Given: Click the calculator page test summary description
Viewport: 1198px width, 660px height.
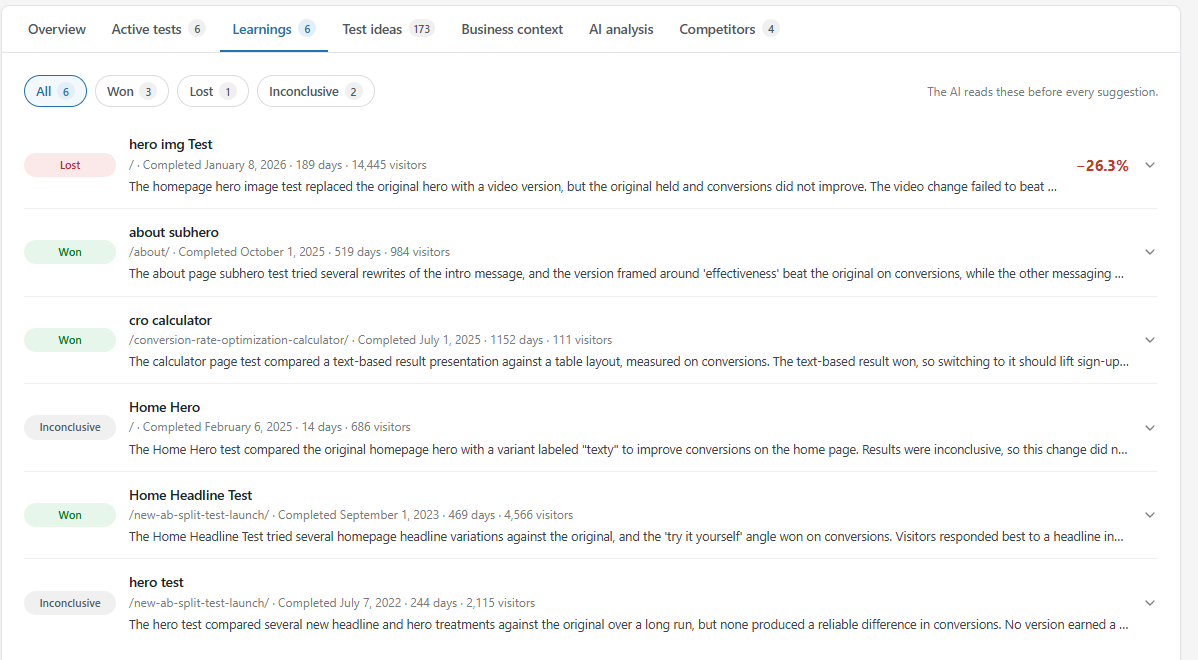Looking at the screenshot, I should pos(629,361).
